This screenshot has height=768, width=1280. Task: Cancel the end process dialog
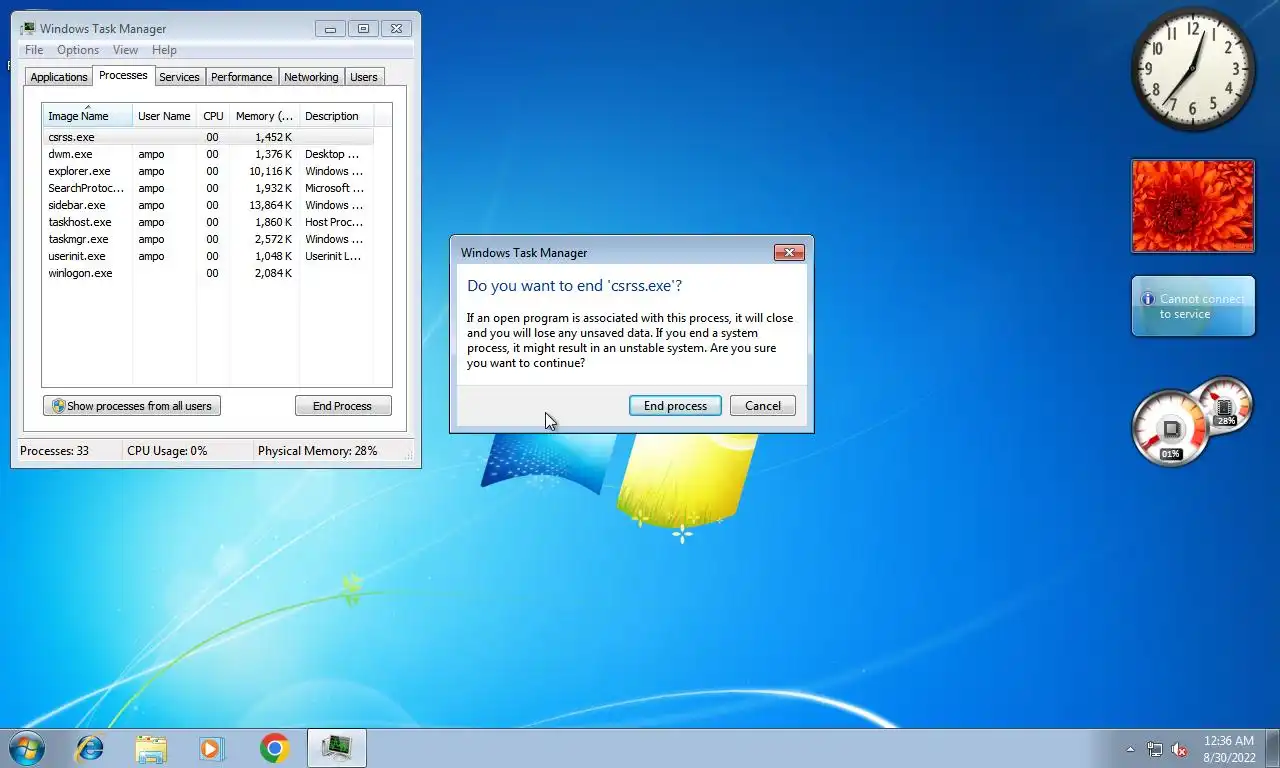coord(763,406)
